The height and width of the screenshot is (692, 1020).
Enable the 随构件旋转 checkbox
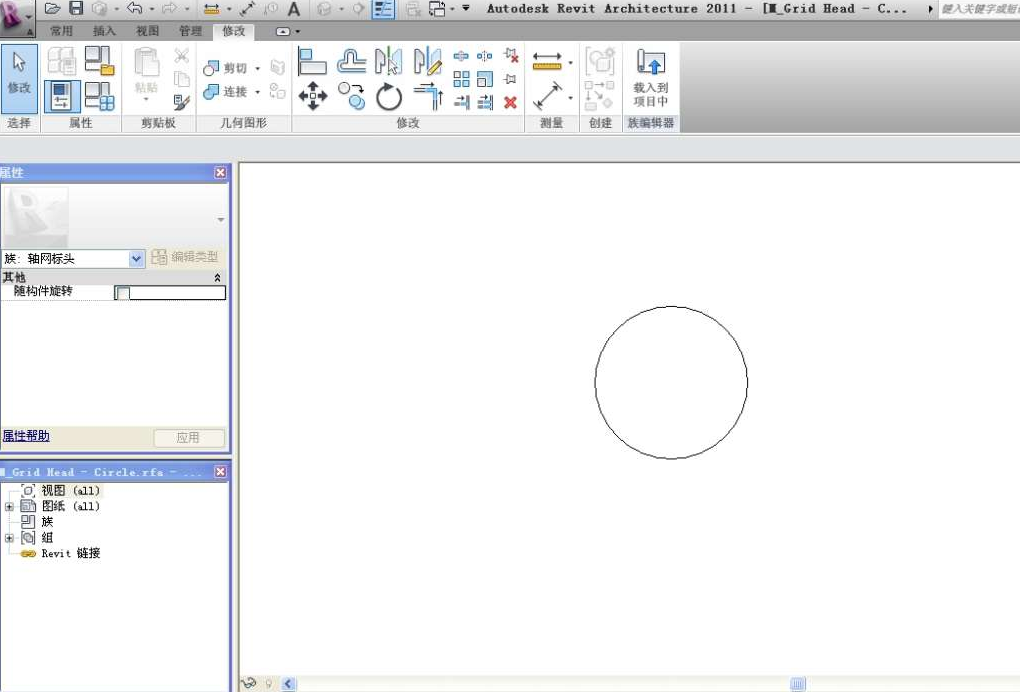pyautogui.click(x=123, y=293)
